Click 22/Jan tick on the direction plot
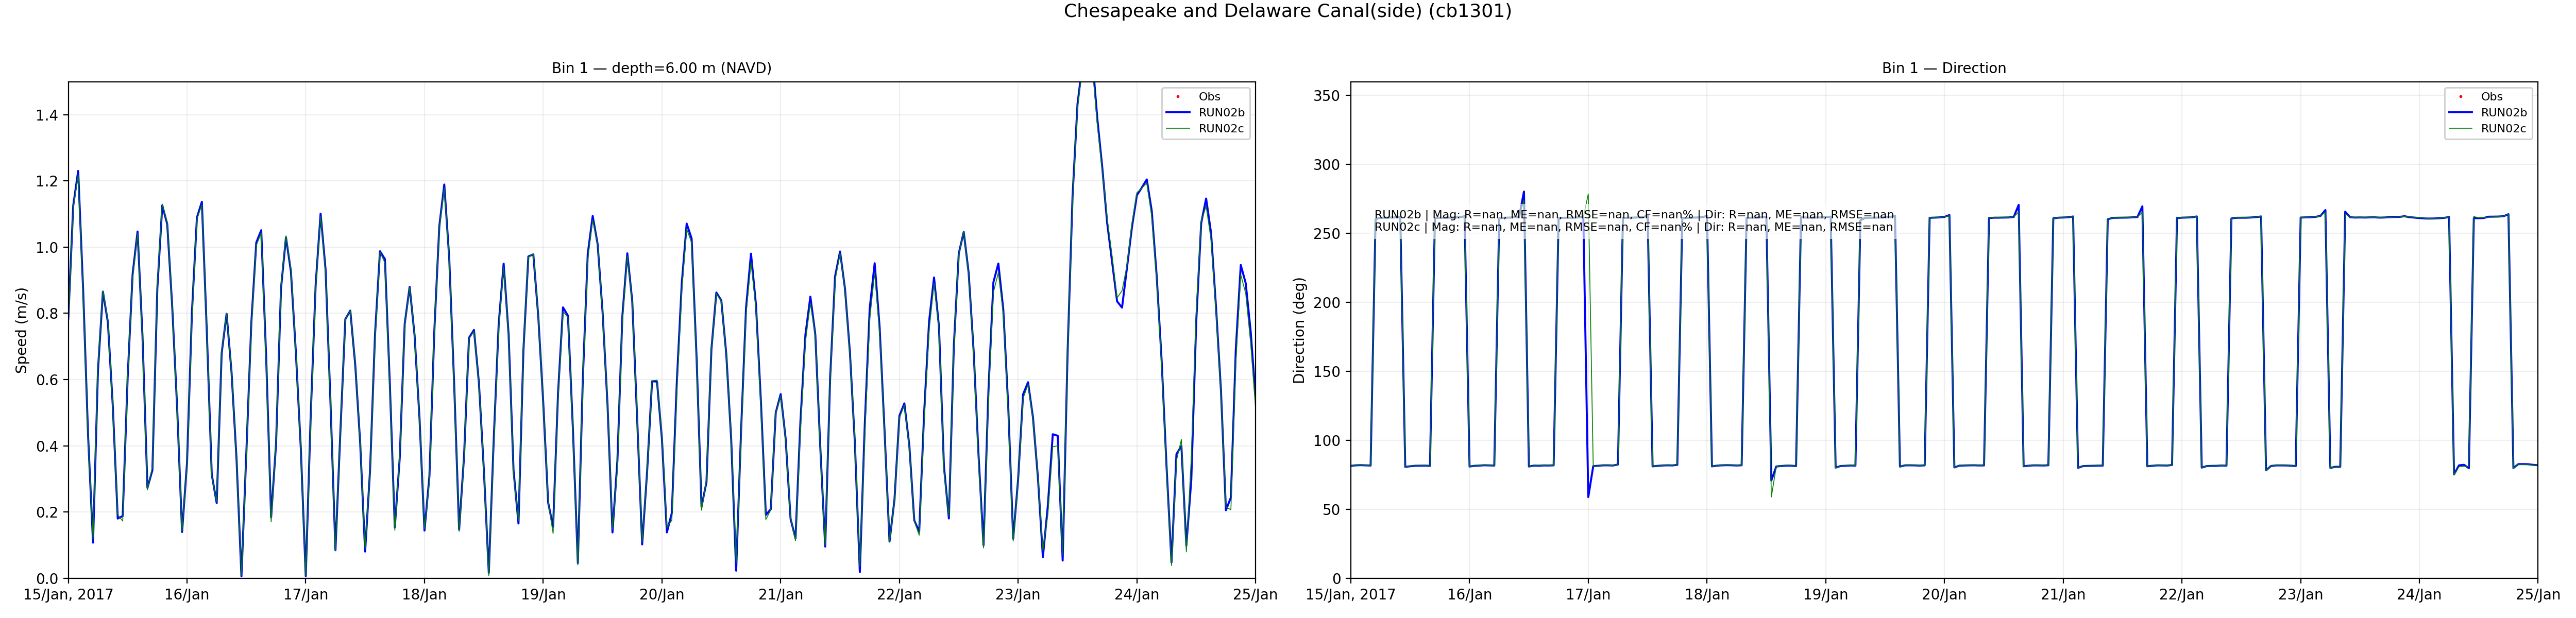Image resolution: width=2576 pixels, height=618 pixels. pyautogui.click(x=2181, y=595)
